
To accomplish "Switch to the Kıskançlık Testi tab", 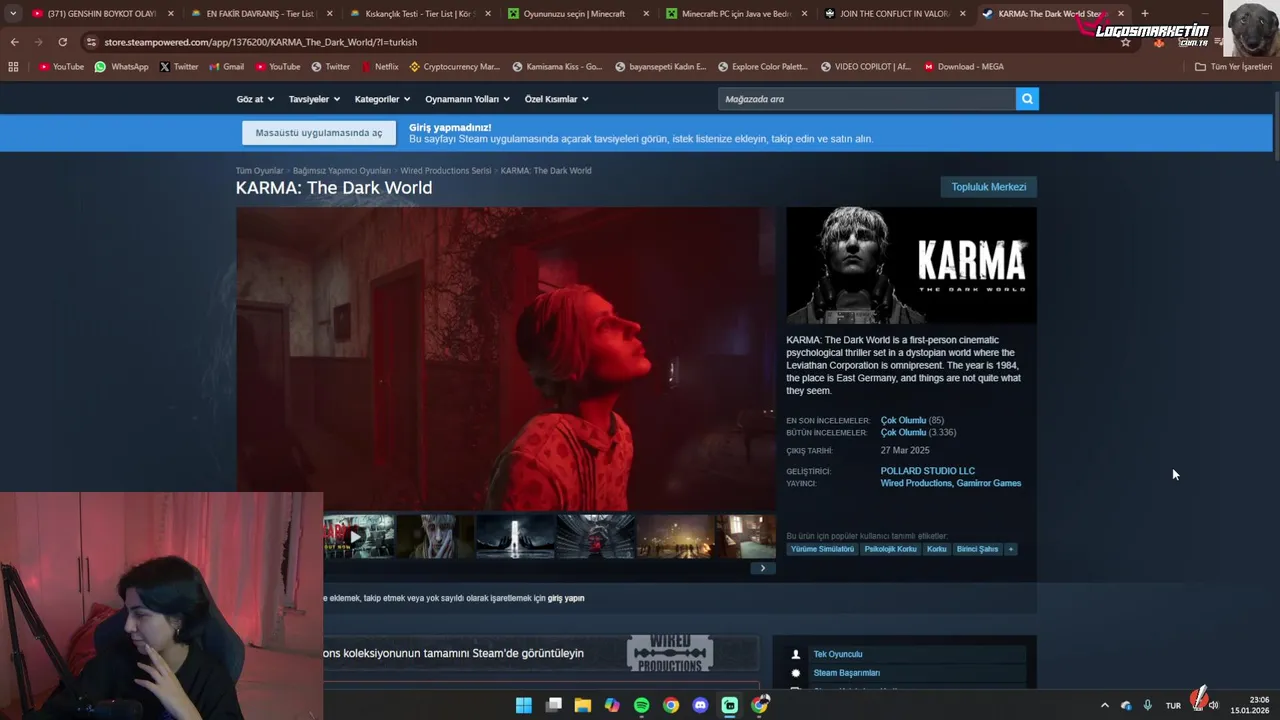I will [420, 14].
